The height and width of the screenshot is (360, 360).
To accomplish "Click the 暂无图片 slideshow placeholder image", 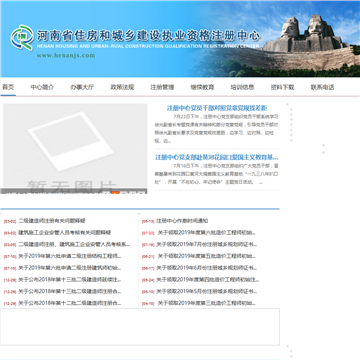I will (x=75, y=149).
